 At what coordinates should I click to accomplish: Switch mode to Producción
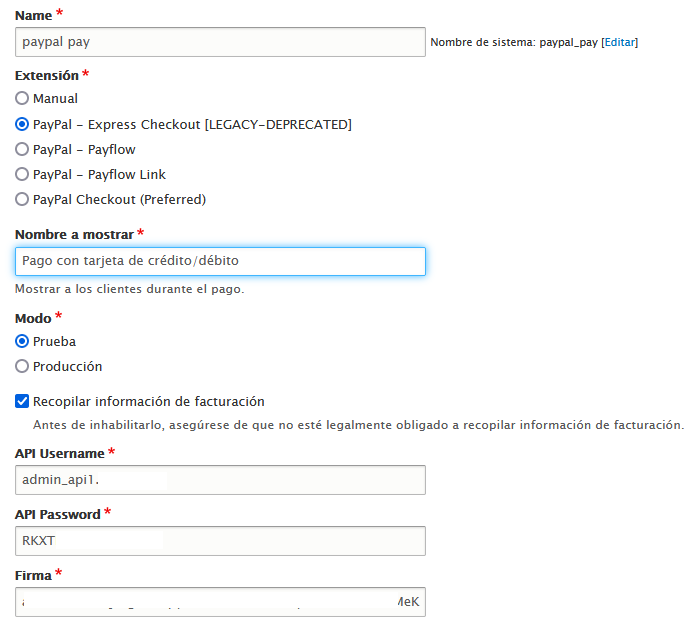pyautogui.click(x=22, y=367)
